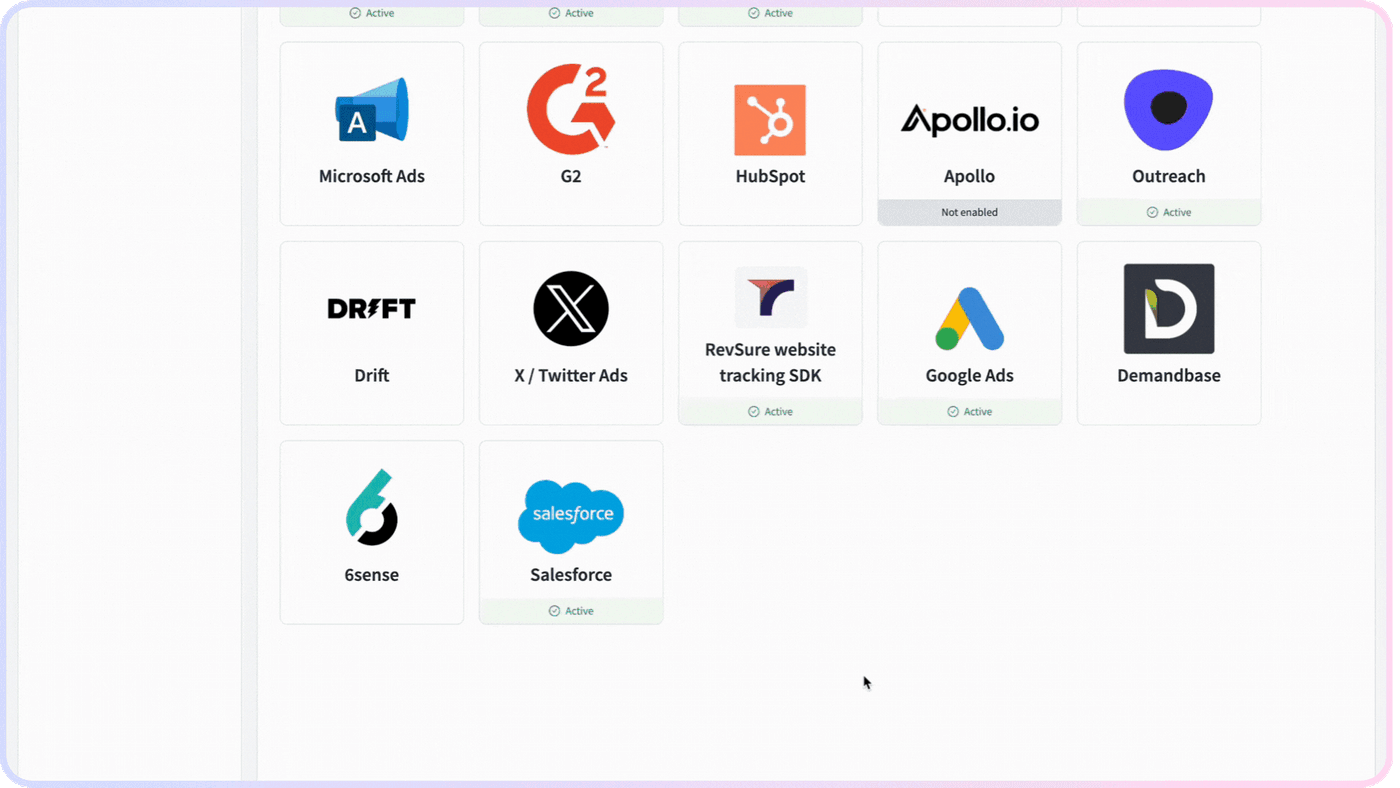1400x788 pixels.
Task: Select the "6sense" card title
Action: [372, 574]
